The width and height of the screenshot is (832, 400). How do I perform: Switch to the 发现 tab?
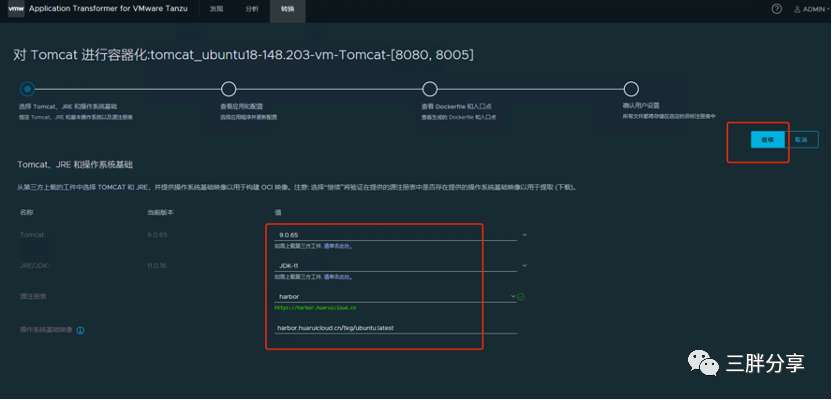[x=216, y=10]
